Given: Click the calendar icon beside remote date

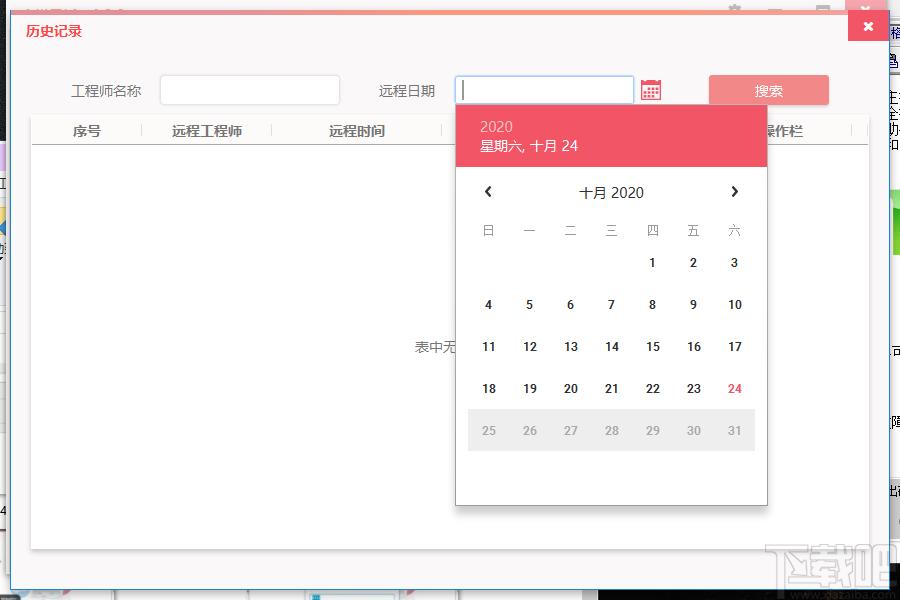Looking at the screenshot, I should (x=650, y=90).
